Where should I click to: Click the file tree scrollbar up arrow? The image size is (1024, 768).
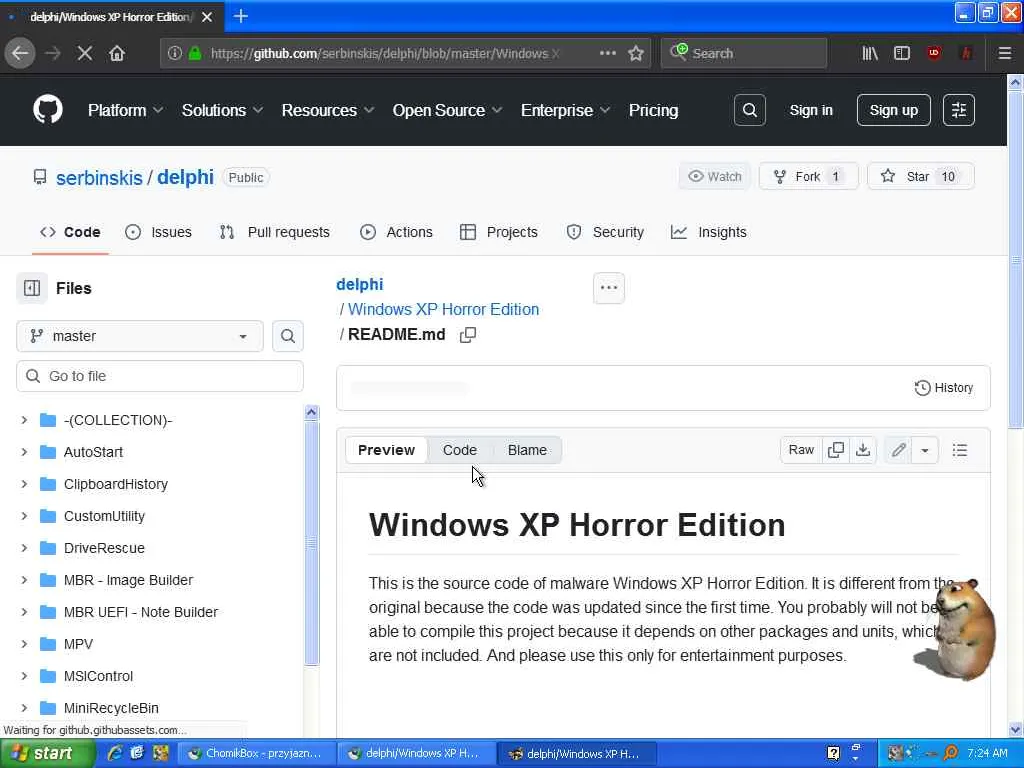(x=312, y=412)
